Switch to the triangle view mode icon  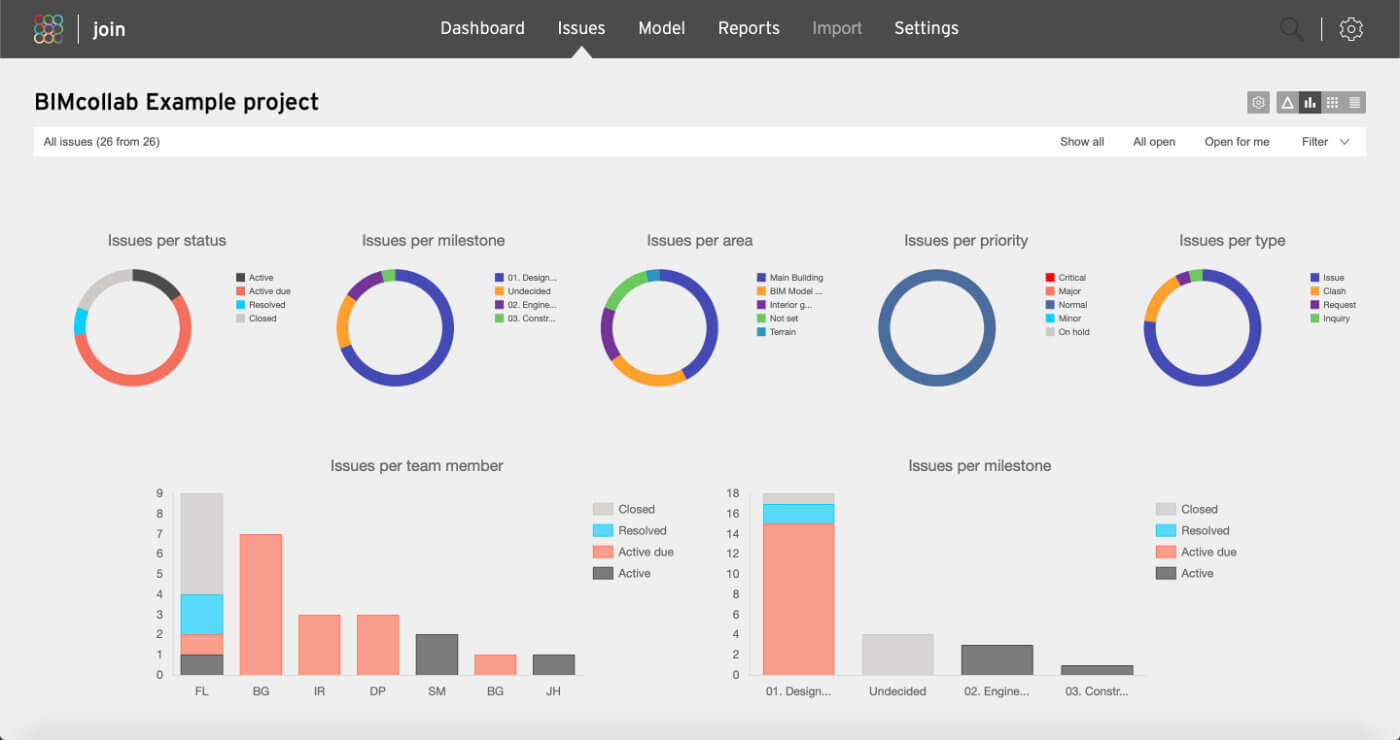(x=1288, y=102)
